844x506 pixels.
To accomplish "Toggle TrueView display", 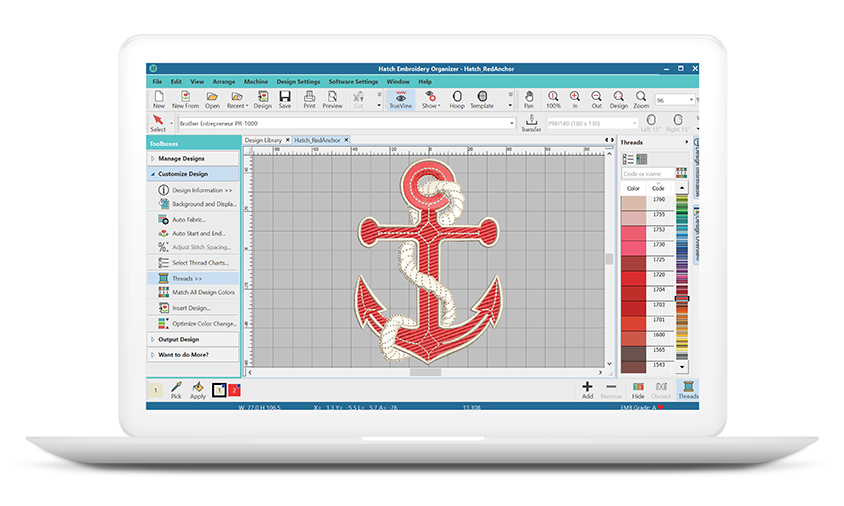I will tap(400, 100).
